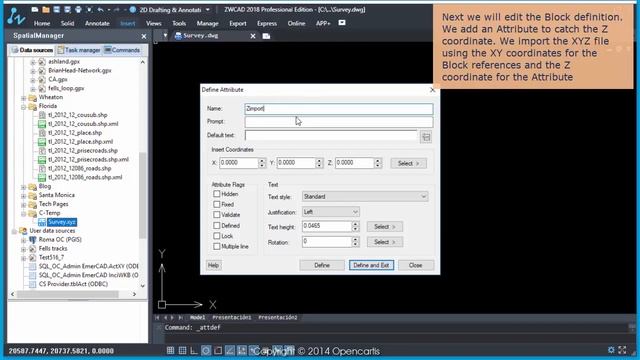Switch to Task manager tab in SpatialManager
The height and width of the screenshot is (360, 640).
pyautogui.click(x=79, y=50)
